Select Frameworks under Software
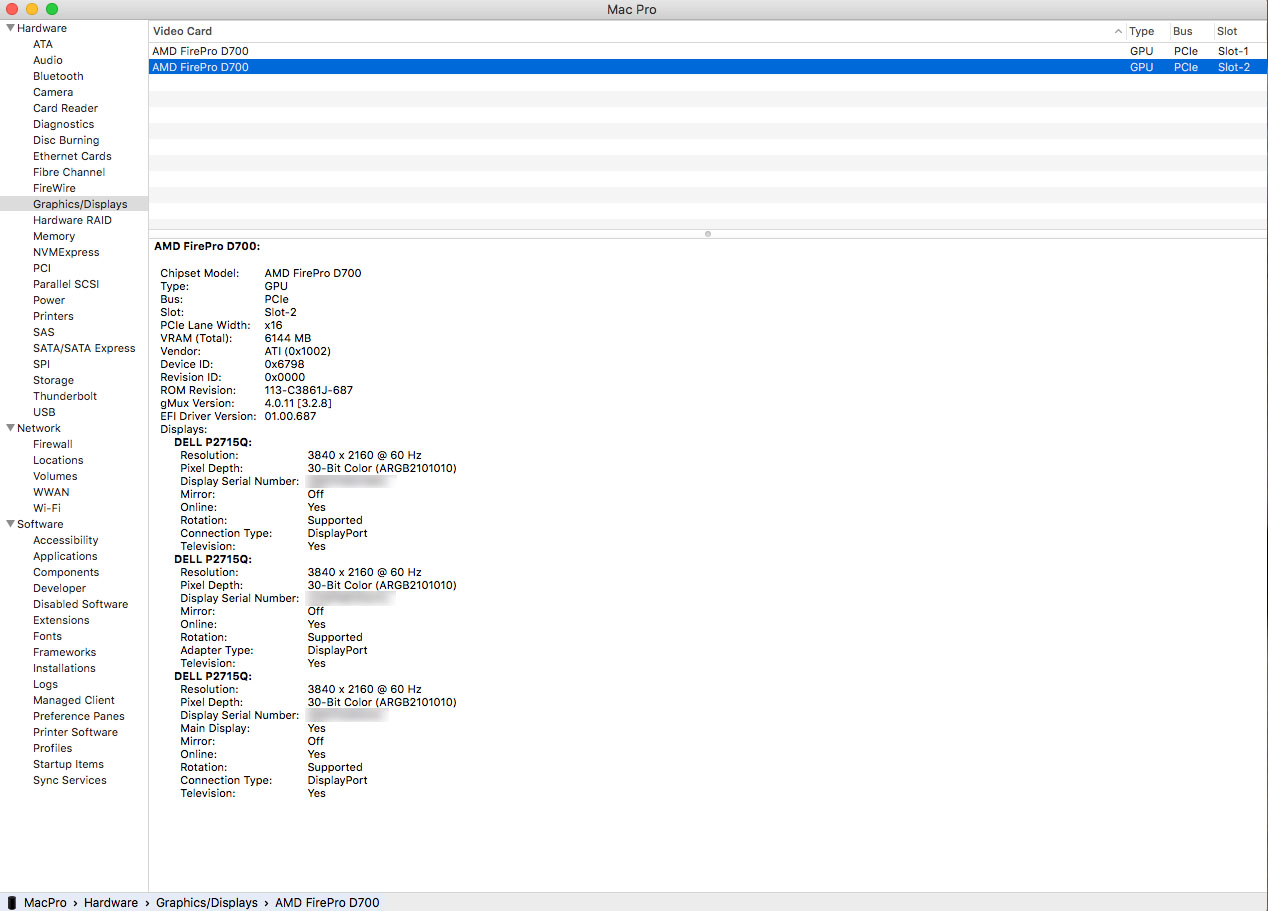1268x911 pixels. point(65,652)
